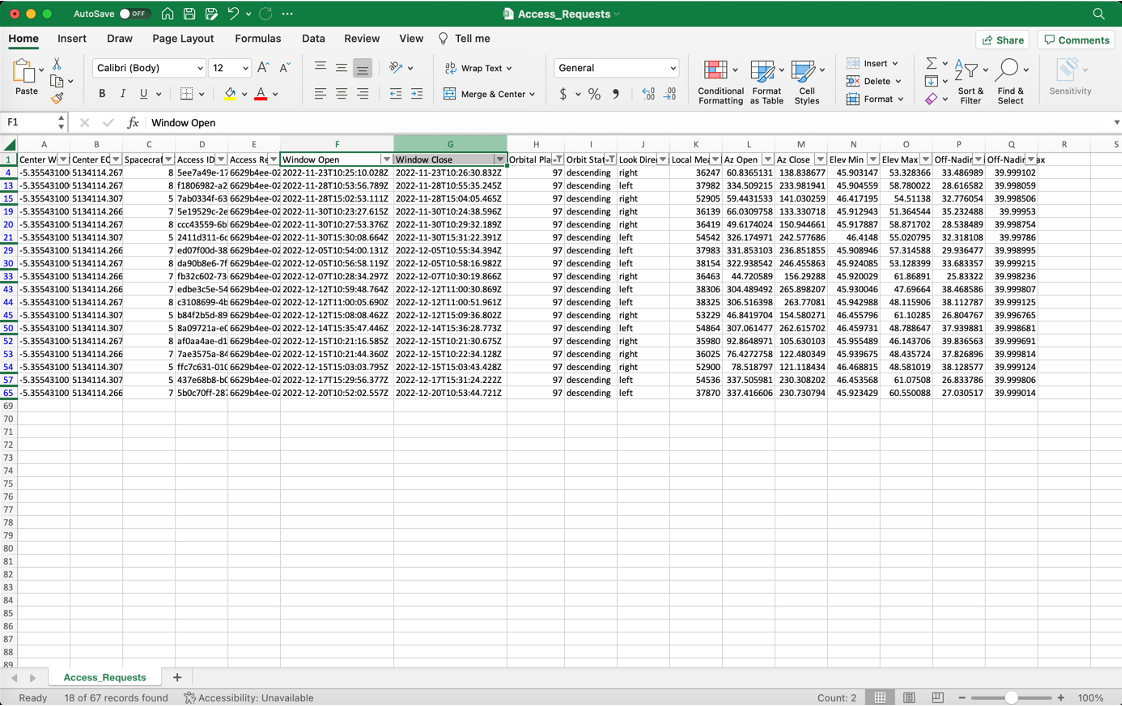Toggle Wrap Text
1122x706 pixels.
pos(478,68)
